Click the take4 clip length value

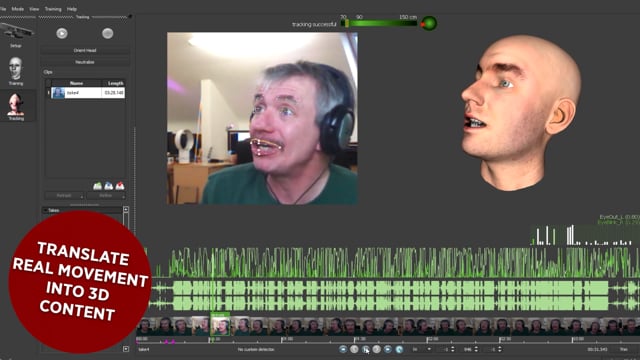(113, 93)
